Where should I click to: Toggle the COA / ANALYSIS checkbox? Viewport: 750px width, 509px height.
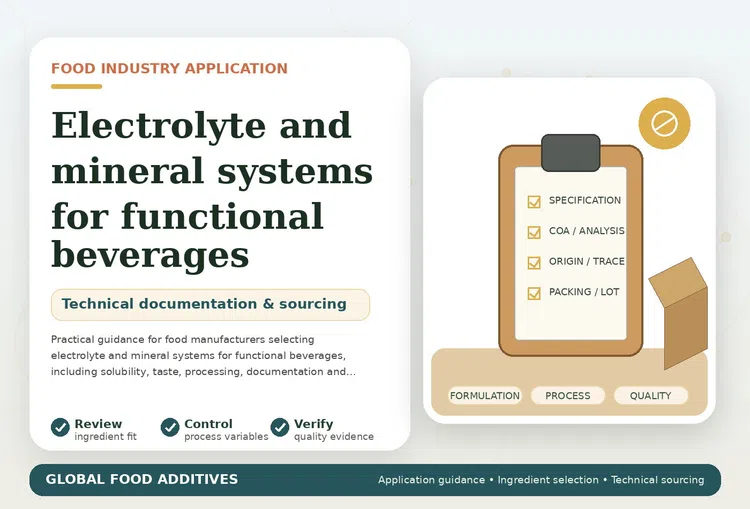coord(534,232)
